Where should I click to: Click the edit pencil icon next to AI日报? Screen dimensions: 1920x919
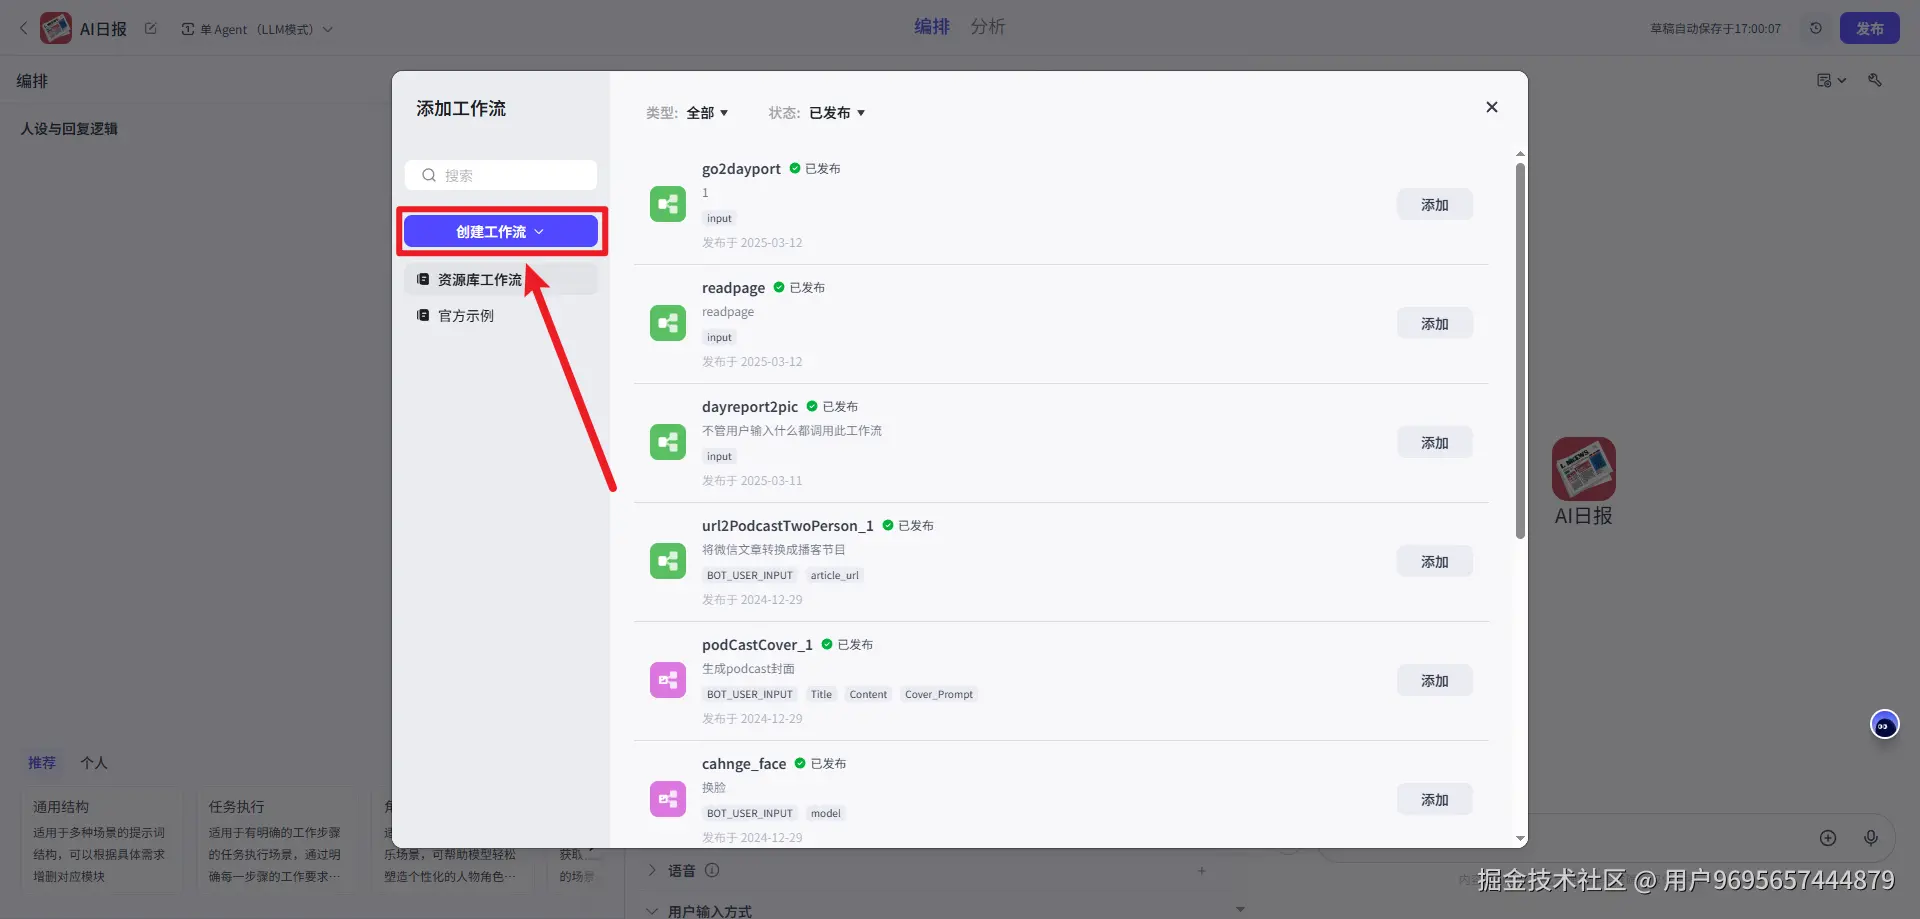151,28
